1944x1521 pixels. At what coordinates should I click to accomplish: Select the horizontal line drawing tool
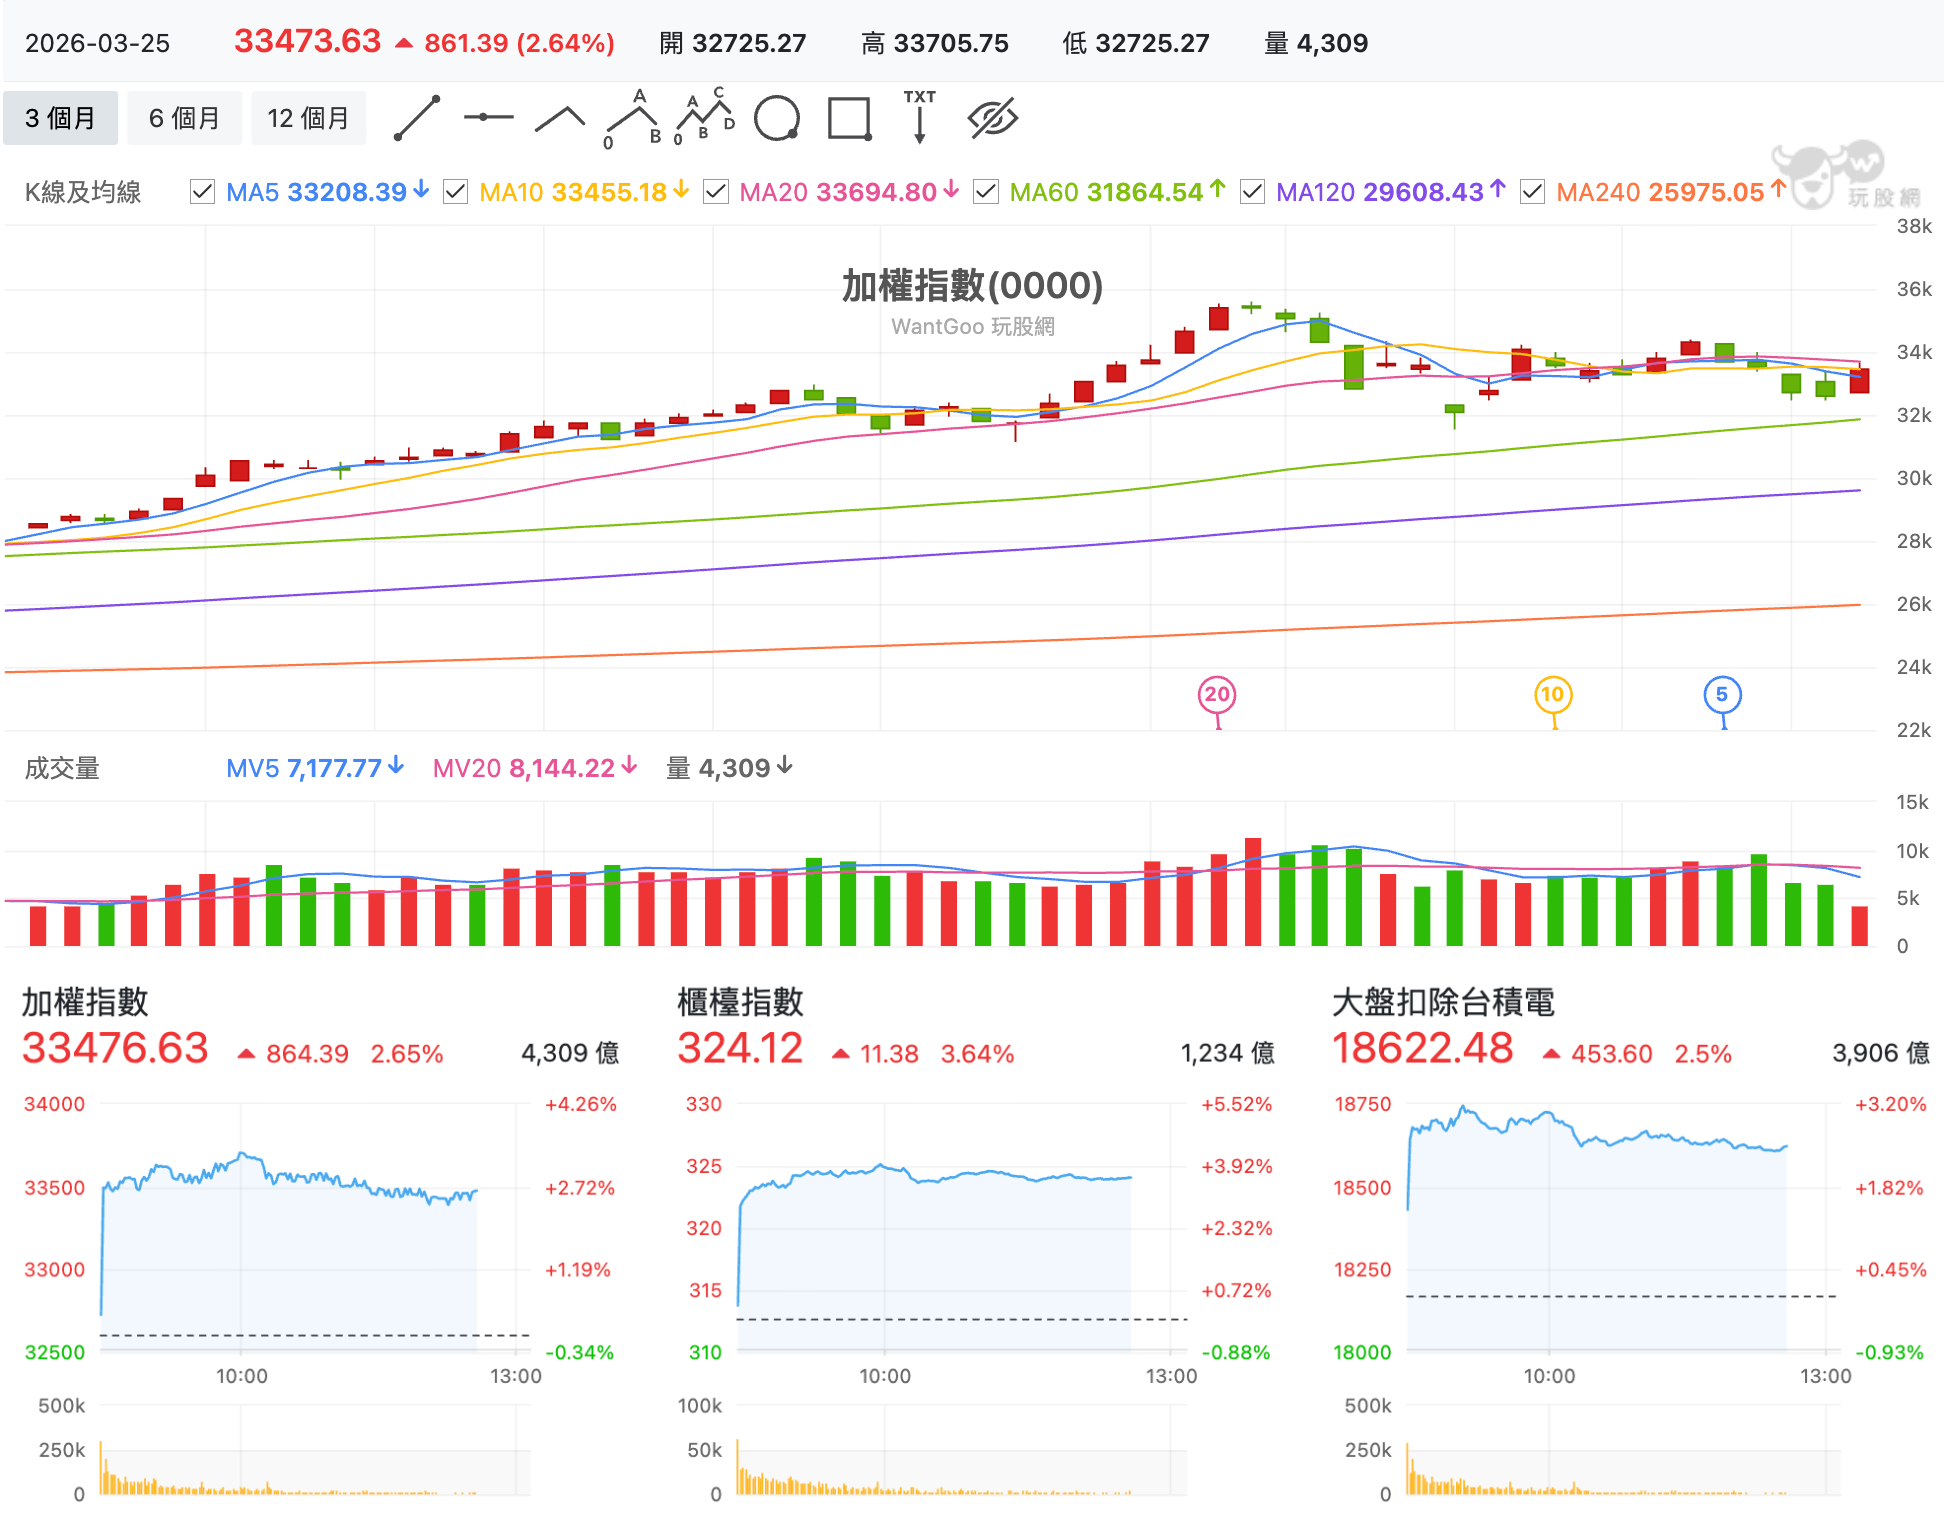(x=488, y=118)
